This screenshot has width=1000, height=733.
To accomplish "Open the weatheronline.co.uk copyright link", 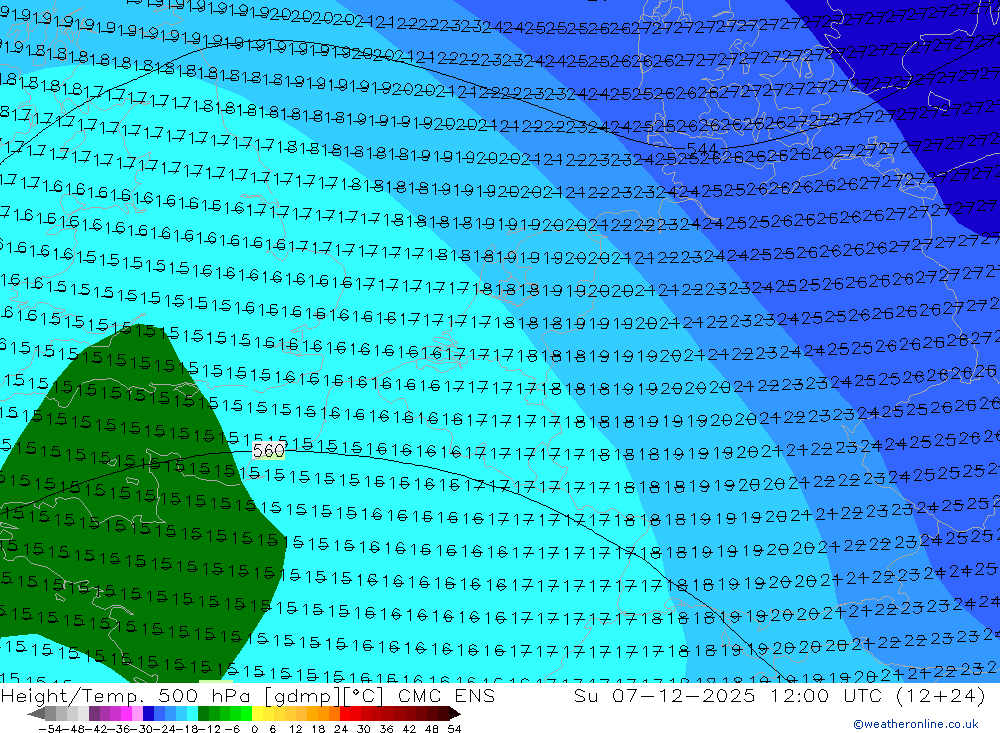I will (916, 724).
